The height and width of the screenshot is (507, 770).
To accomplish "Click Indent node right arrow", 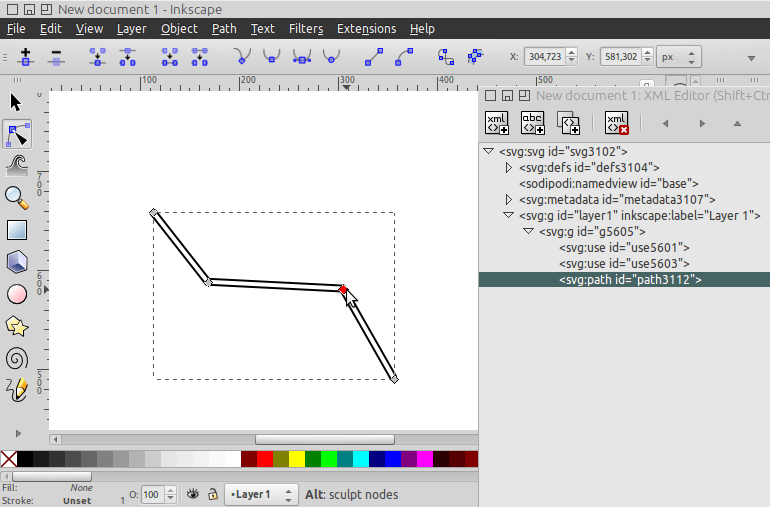I will [702, 123].
